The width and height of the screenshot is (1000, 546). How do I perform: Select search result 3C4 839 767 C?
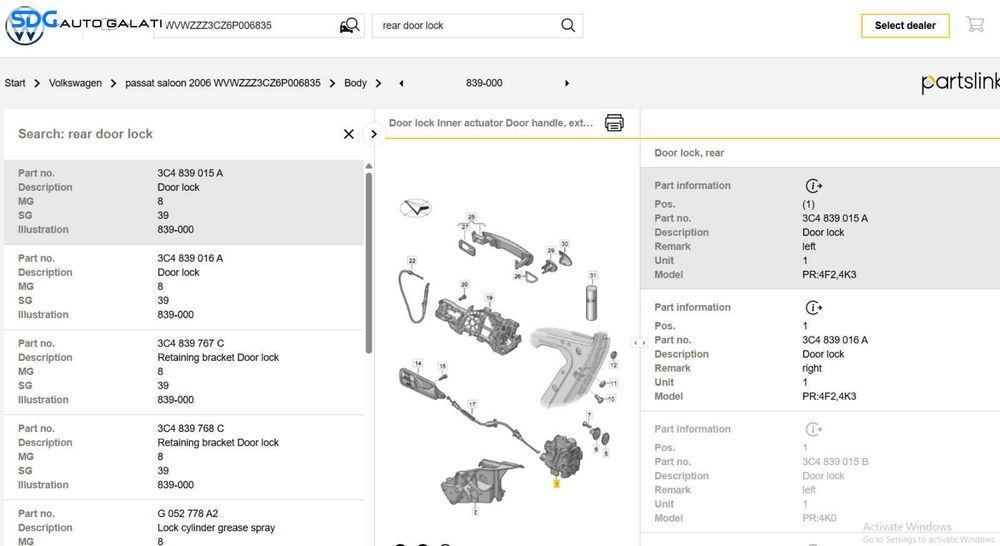[184, 372]
